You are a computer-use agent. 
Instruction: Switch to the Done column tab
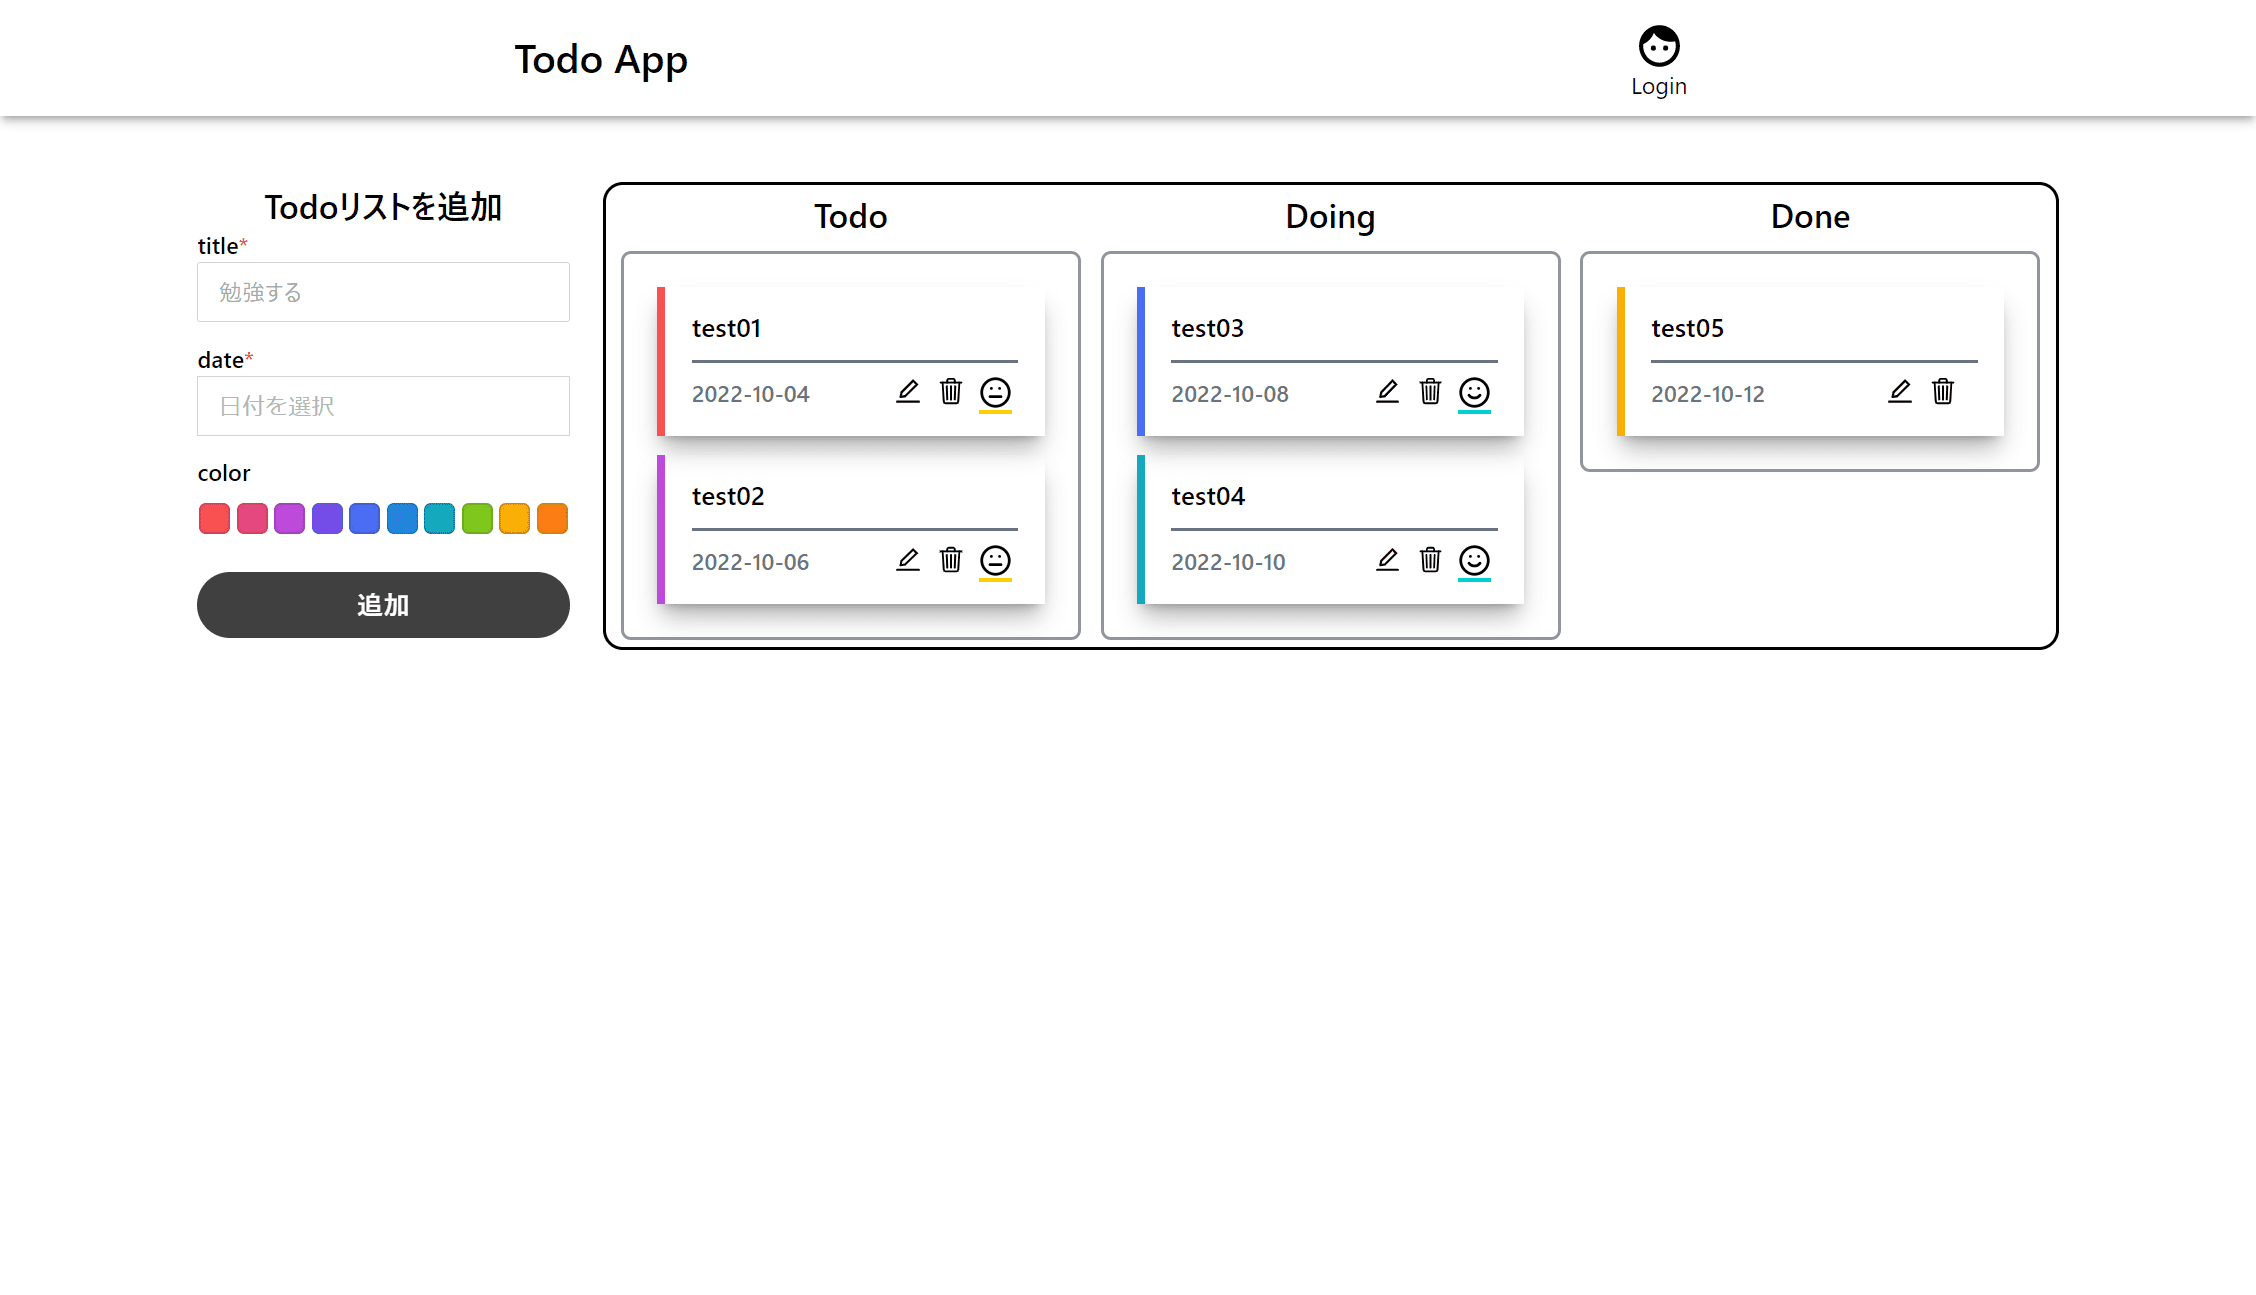[1808, 215]
